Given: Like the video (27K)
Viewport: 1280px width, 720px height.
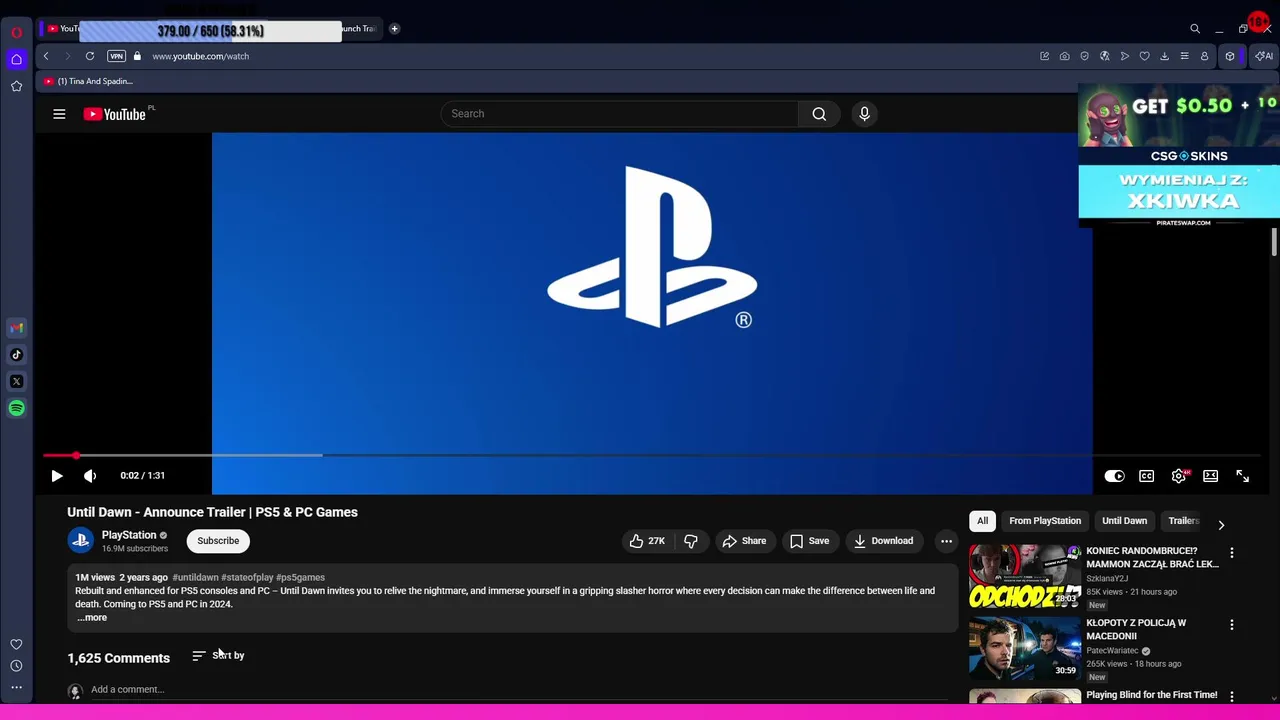Looking at the screenshot, I should (647, 541).
